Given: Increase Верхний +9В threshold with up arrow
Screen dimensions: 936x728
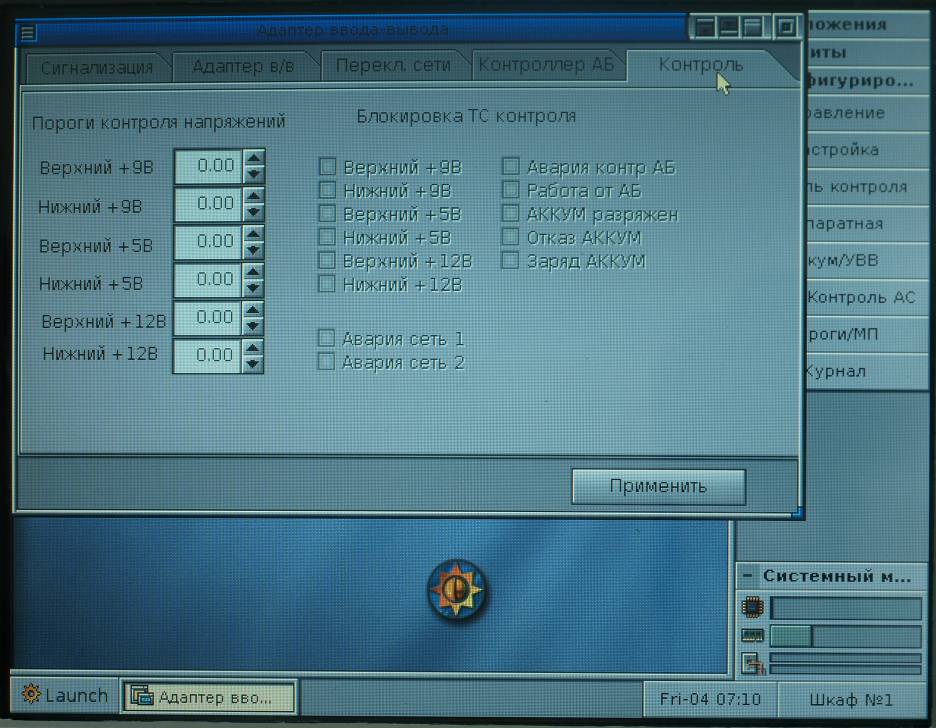Looking at the screenshot, I should (254, 158).
